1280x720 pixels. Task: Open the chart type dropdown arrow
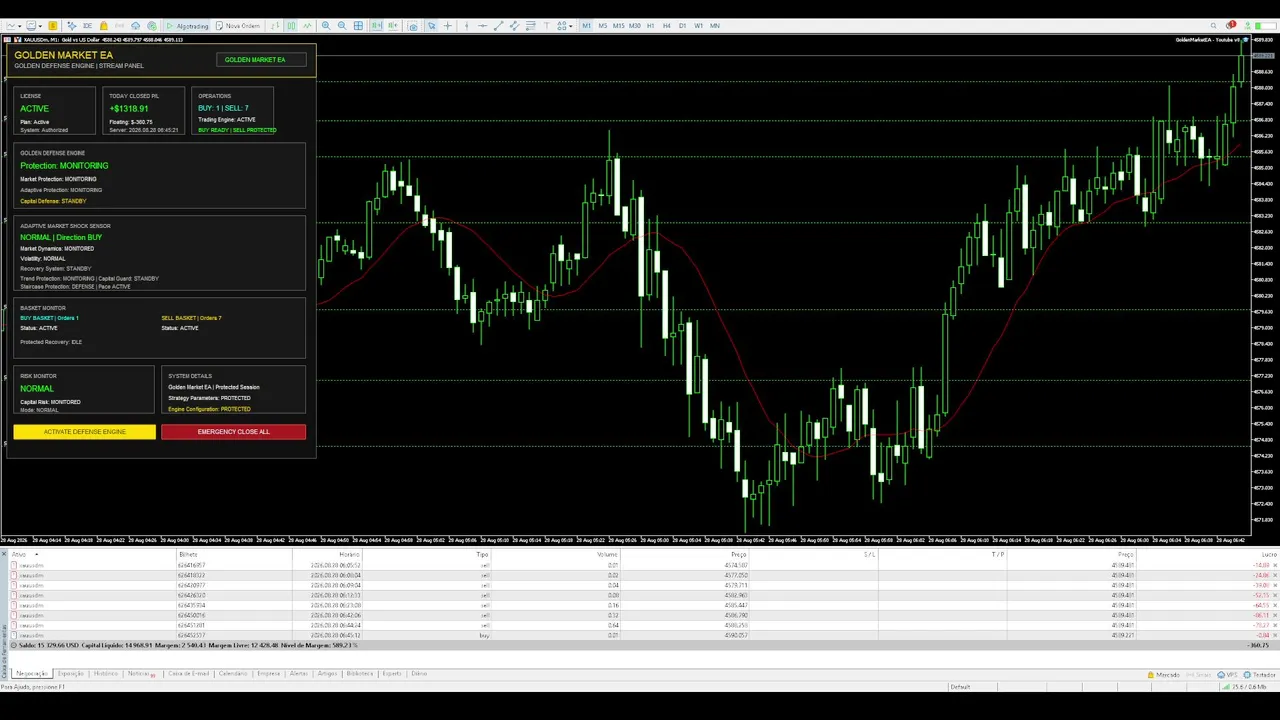(19, 26)
